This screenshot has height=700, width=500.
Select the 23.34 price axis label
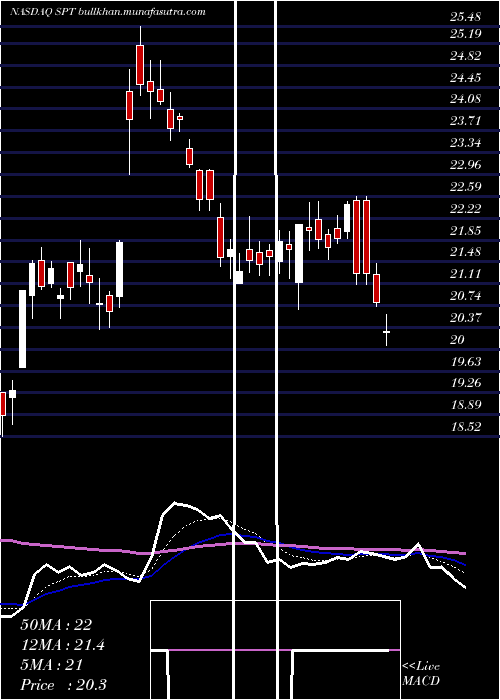(466, 143)
